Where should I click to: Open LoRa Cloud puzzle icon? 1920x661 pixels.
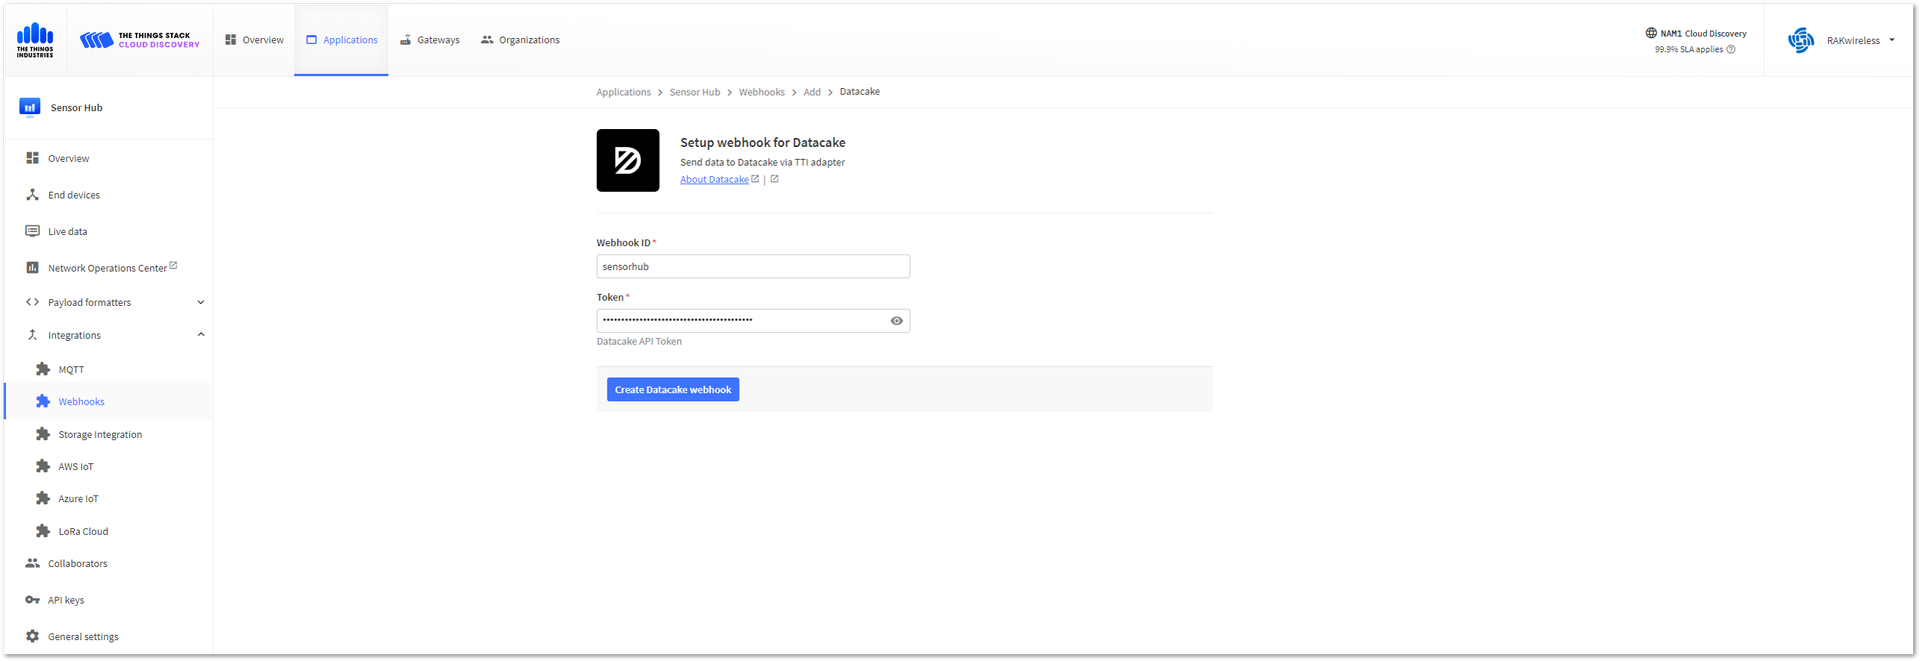[x=43, y=531]
